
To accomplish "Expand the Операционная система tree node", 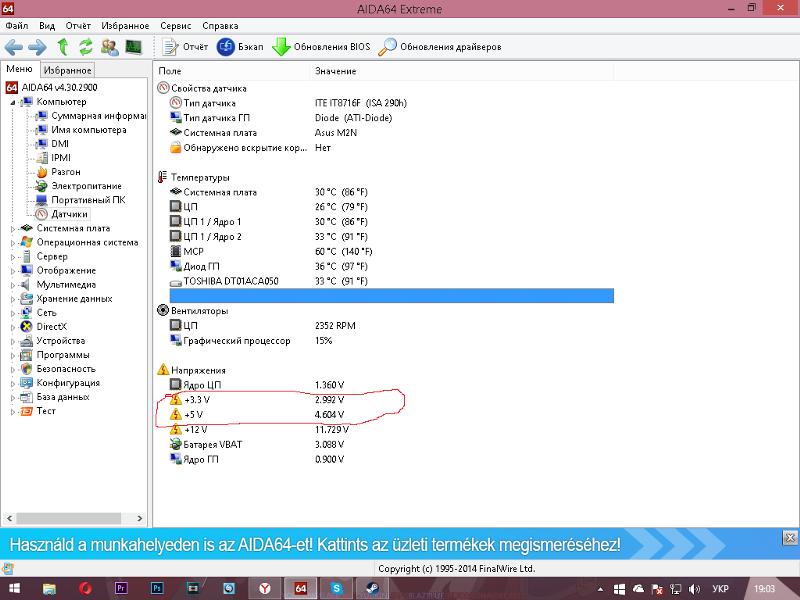I will [x=13, y=243].
